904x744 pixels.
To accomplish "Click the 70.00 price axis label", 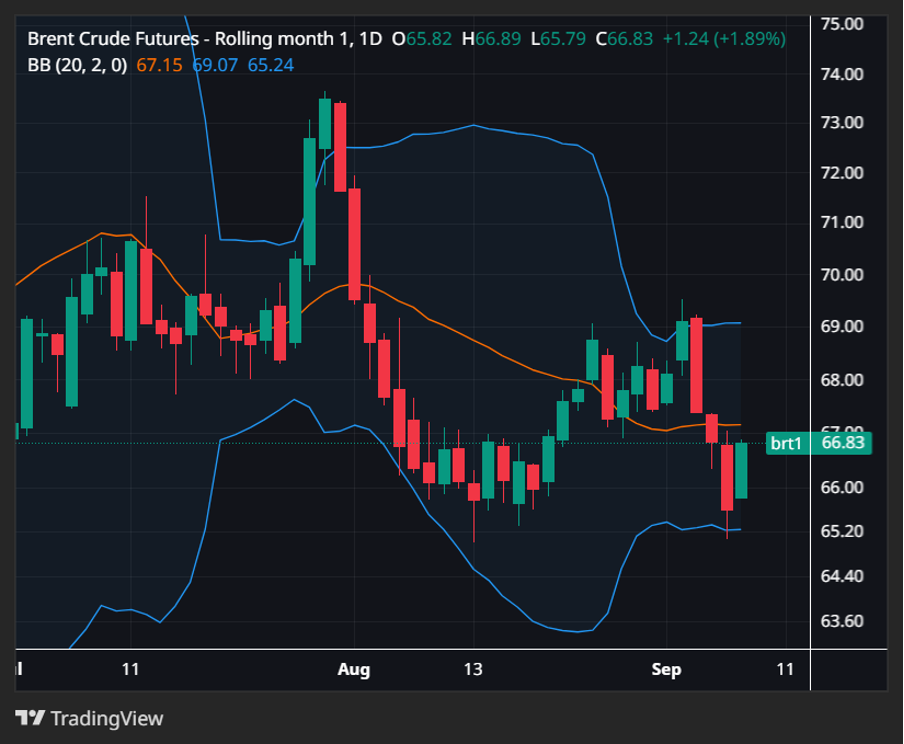I will [840, 274].
